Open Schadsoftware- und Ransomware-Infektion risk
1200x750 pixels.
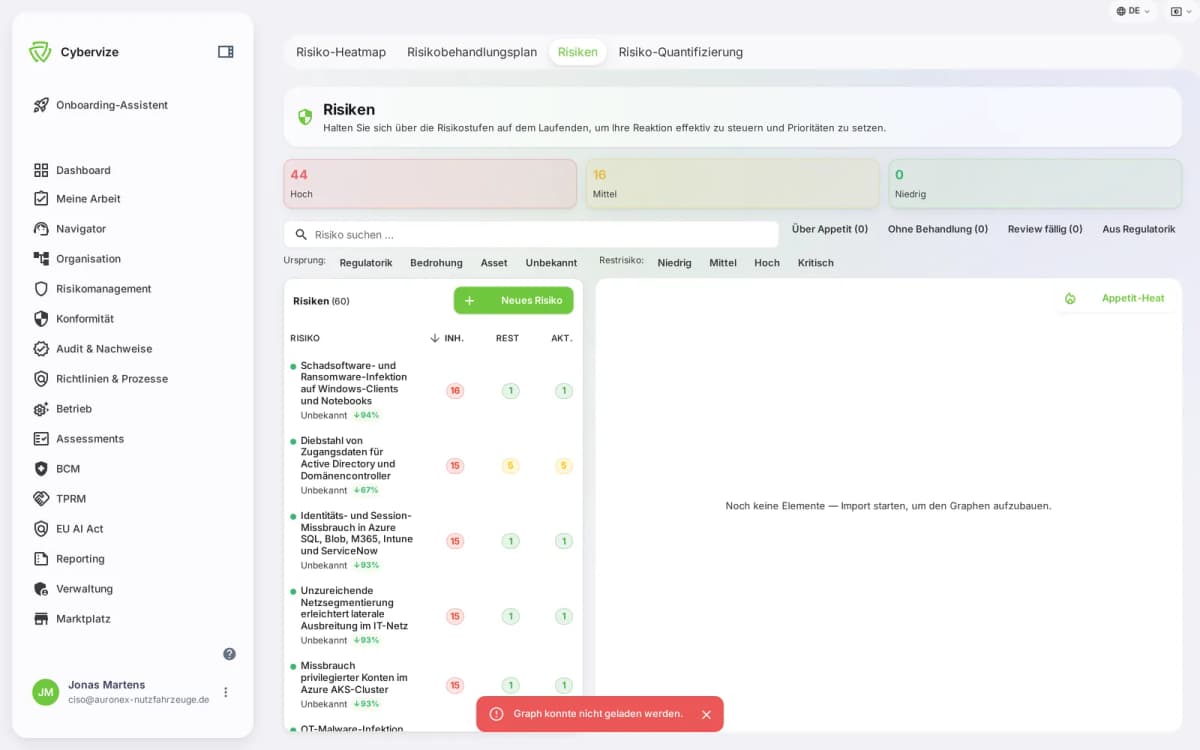tap(433, 391)
